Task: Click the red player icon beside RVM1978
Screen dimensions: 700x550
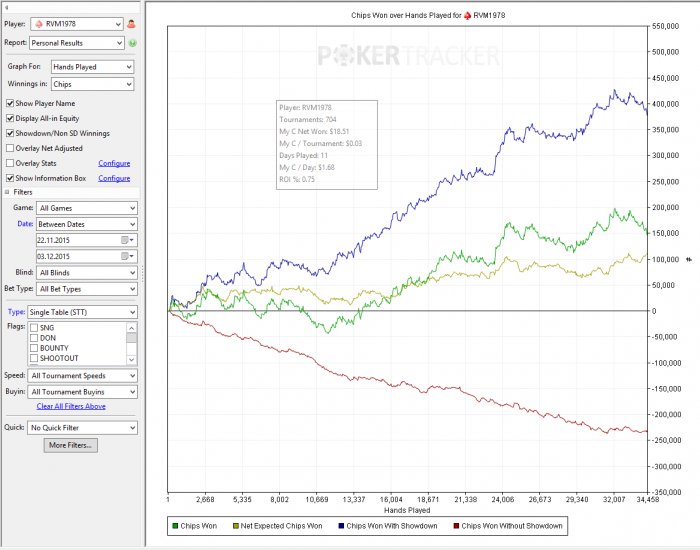Action: coord(131,23)
